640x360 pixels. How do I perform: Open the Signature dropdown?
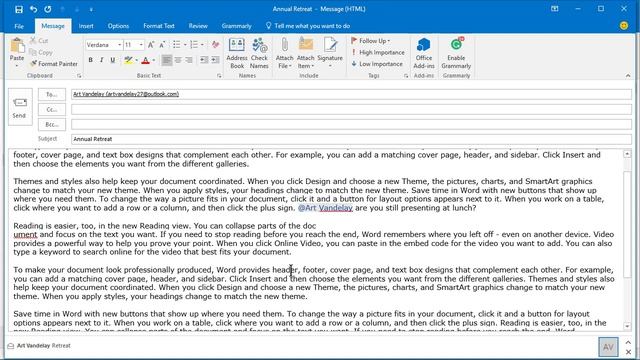[330, 53]
